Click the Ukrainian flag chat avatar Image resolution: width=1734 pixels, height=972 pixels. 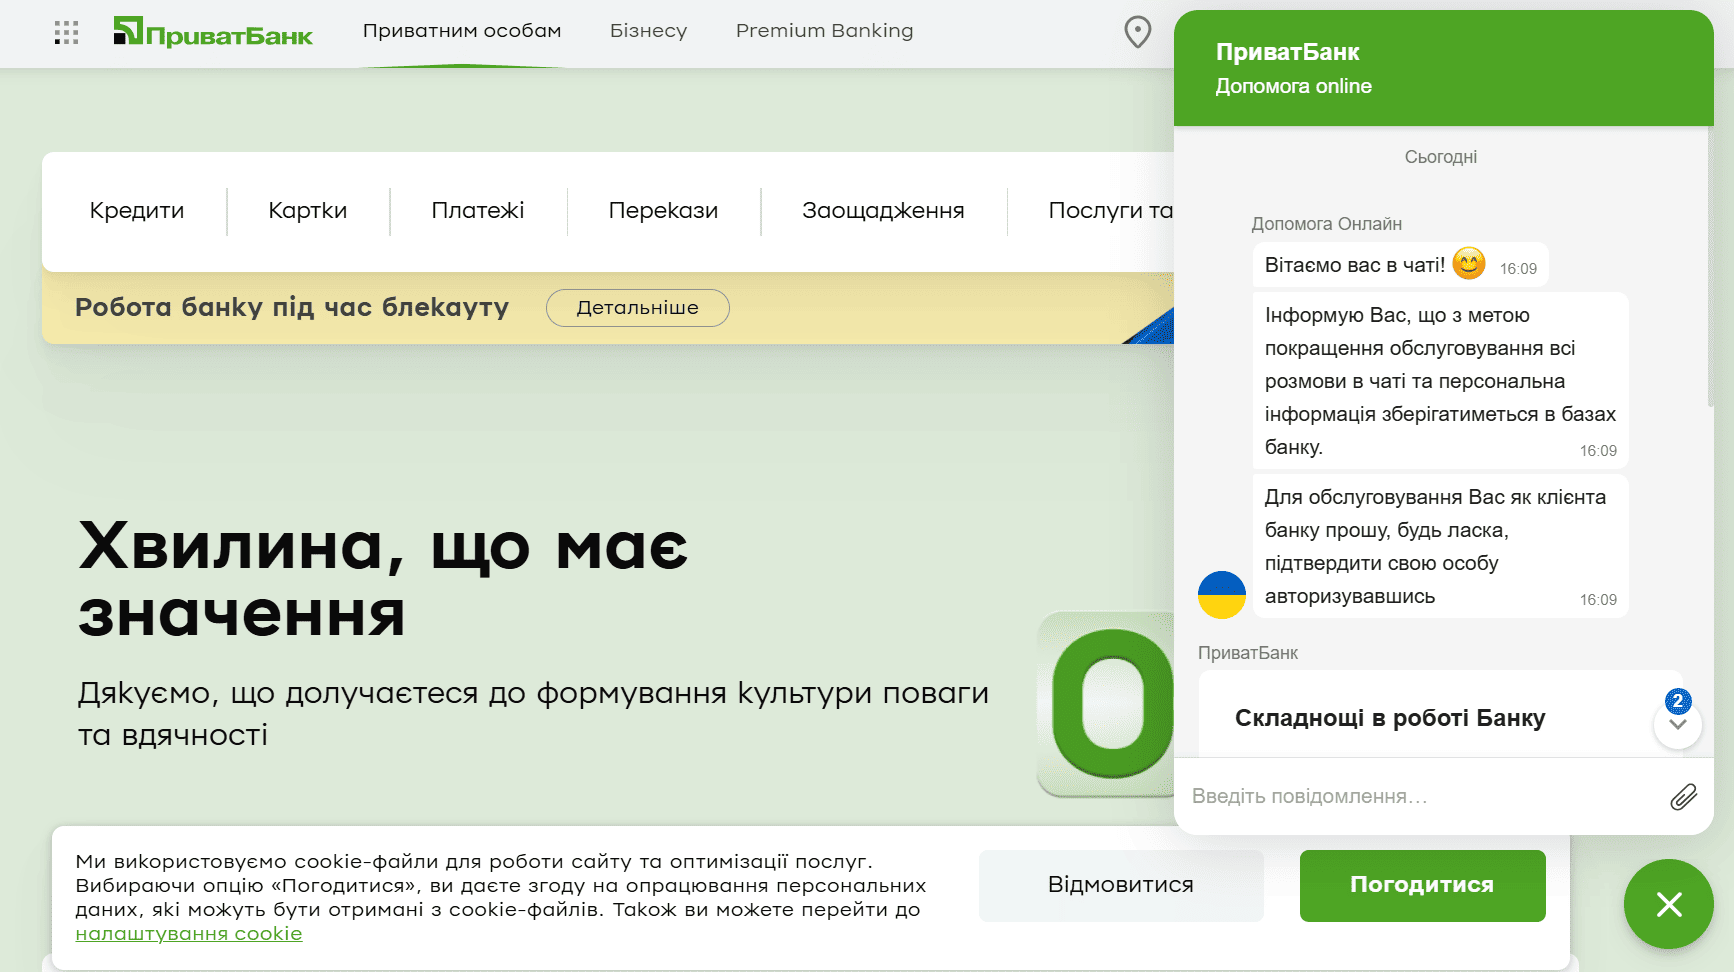tap(1221, 595)
